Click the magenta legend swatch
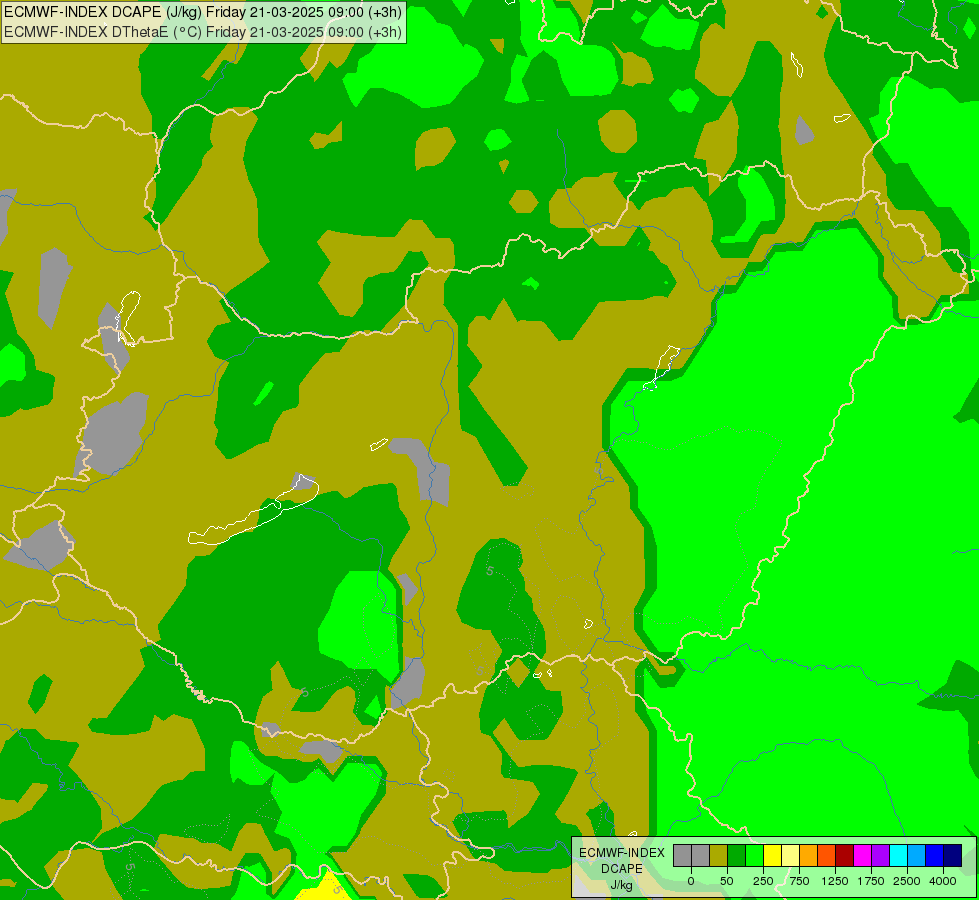 pos(863,856)
